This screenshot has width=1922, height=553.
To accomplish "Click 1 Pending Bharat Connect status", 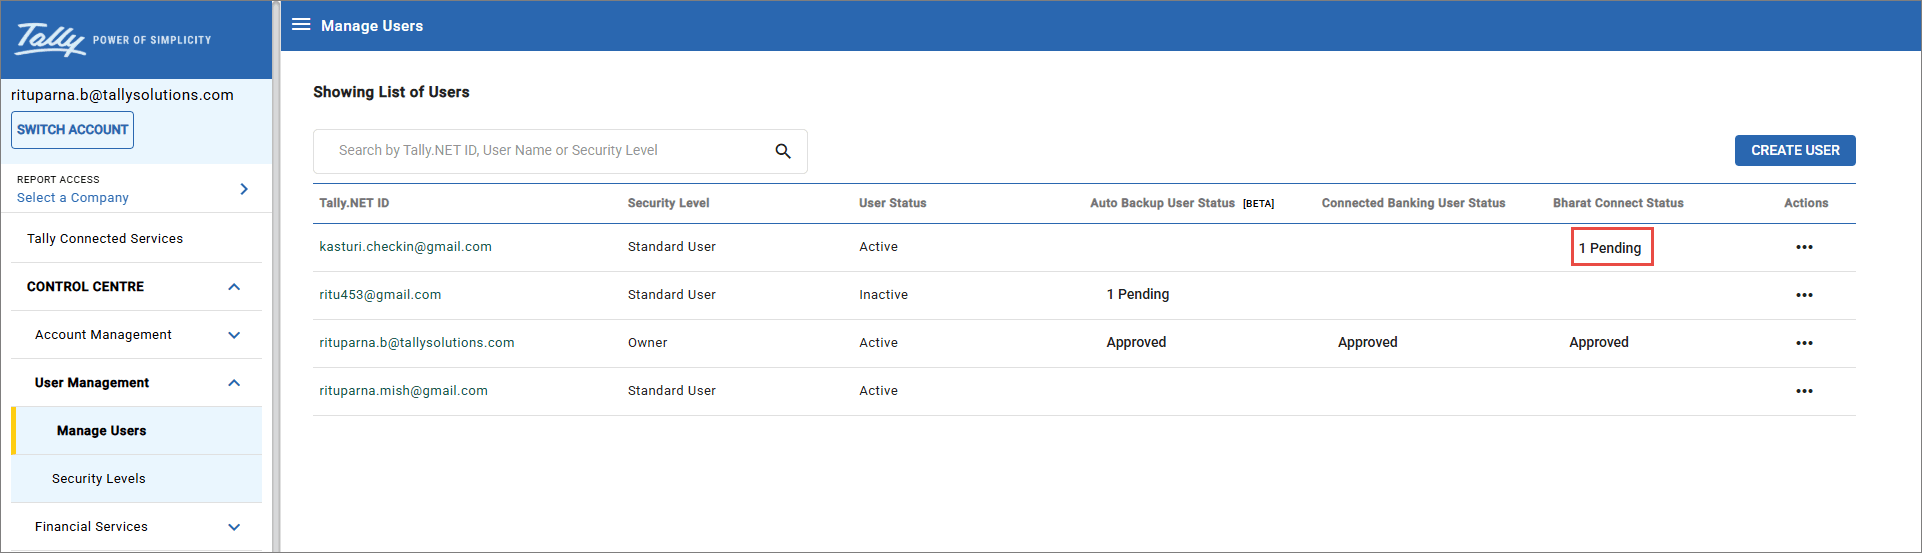I will (1610, 248).
